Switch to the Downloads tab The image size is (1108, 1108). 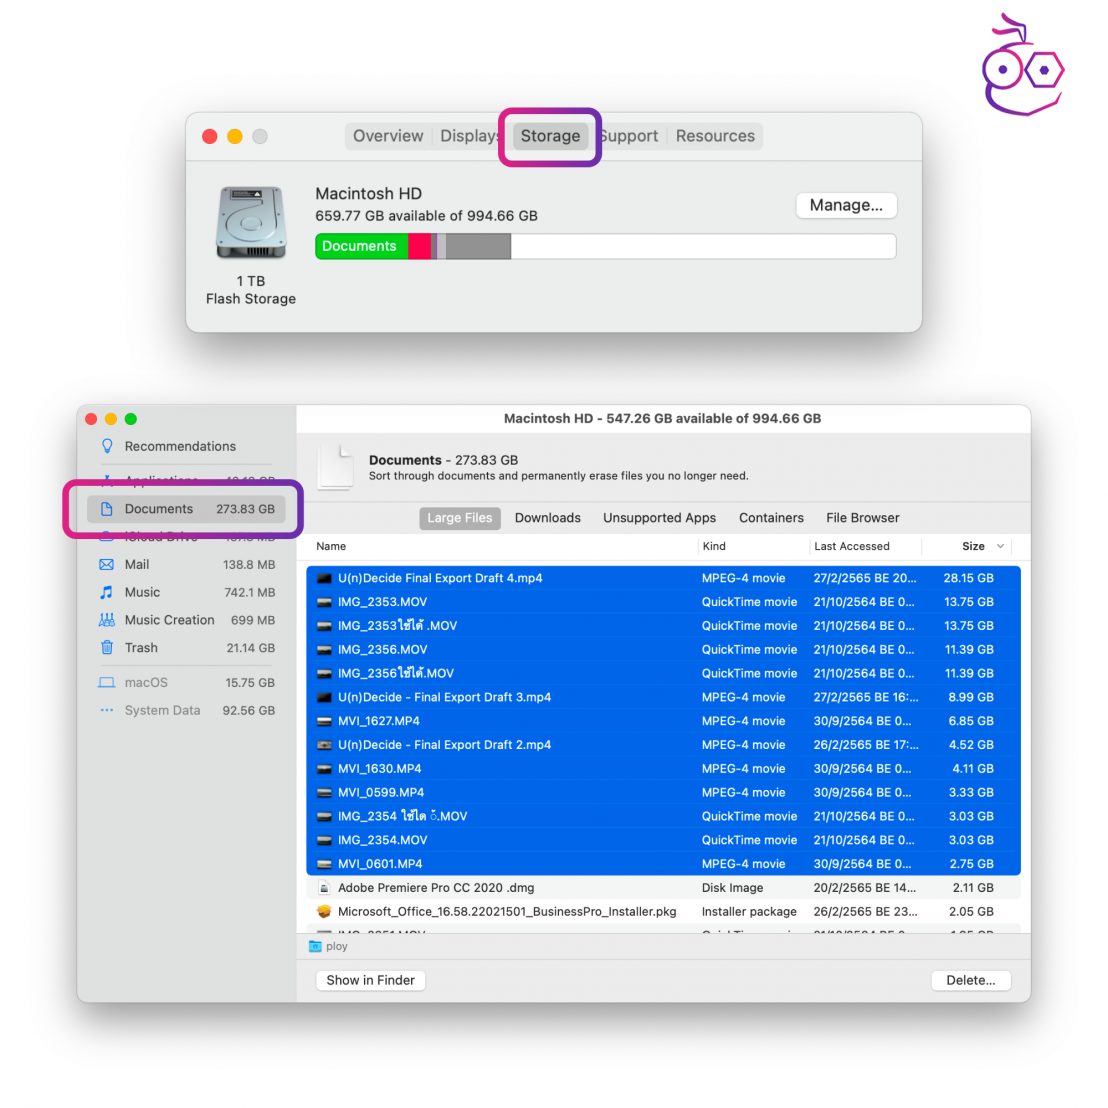pos(548,518)
